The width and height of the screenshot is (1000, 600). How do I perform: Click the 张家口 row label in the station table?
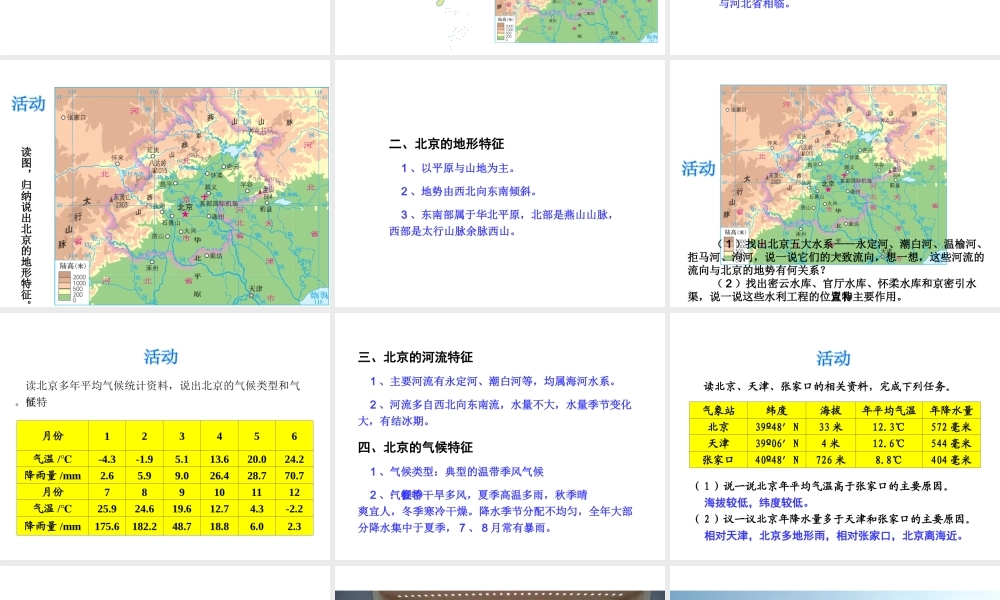pos(719,460)
